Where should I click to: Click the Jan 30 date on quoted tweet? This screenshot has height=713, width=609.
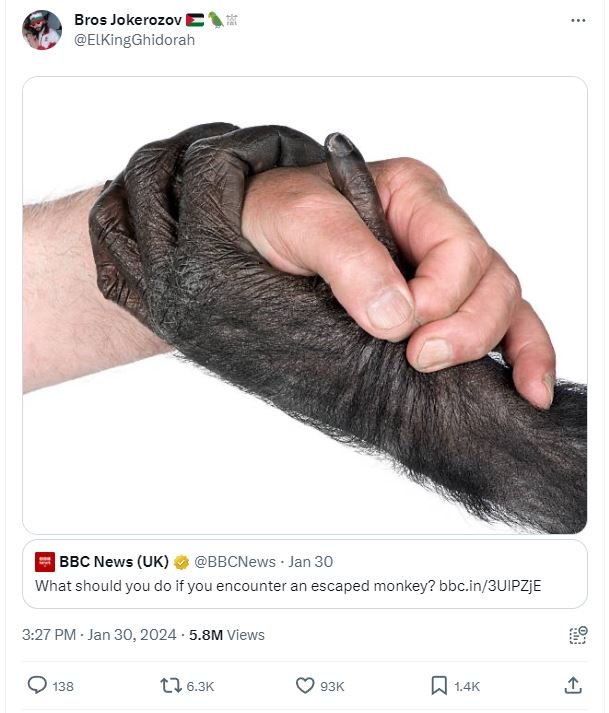point(310,562)
